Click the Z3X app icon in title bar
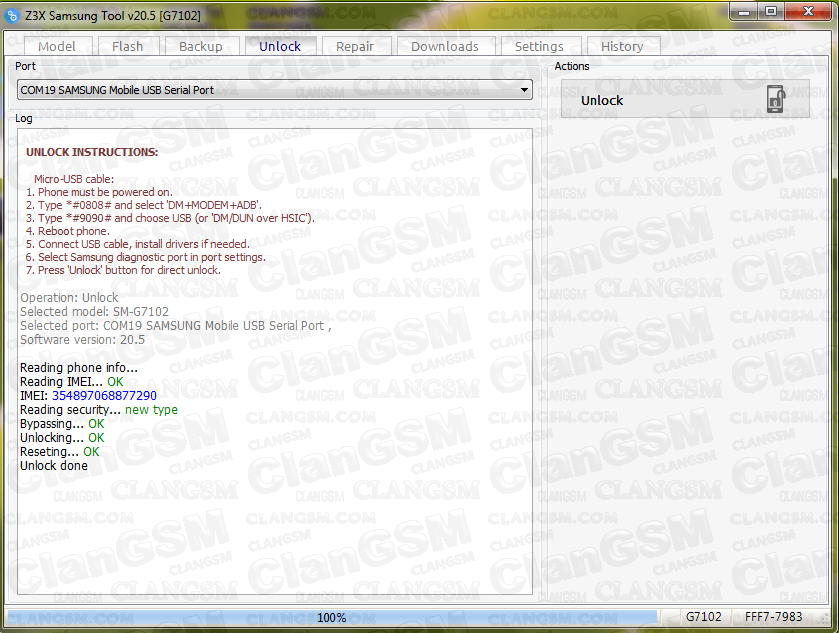The width and height of the screenshot is (839, 633). point(13,12)
